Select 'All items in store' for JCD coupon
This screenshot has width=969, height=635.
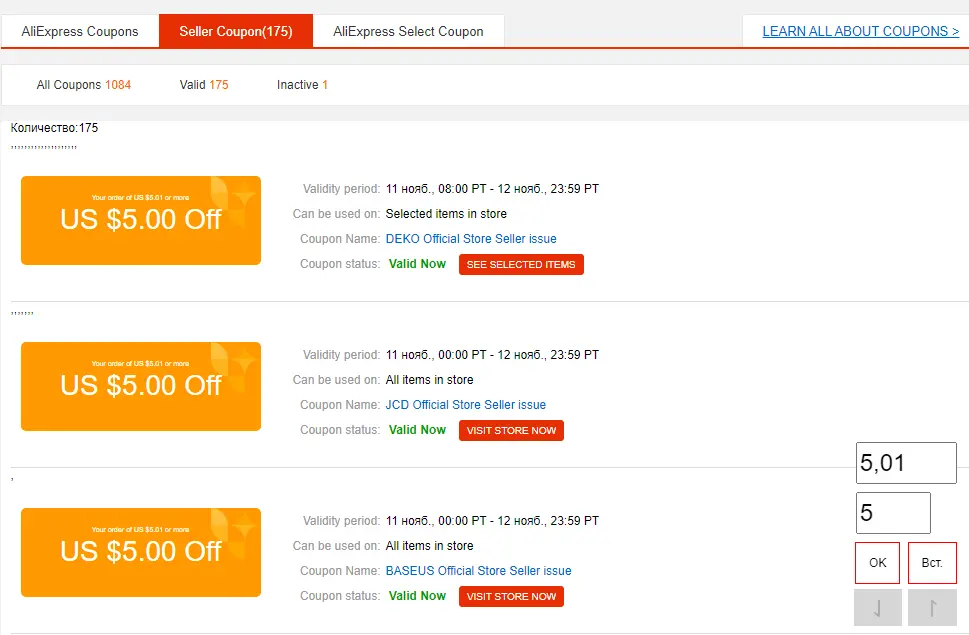(x=429, y=380)
